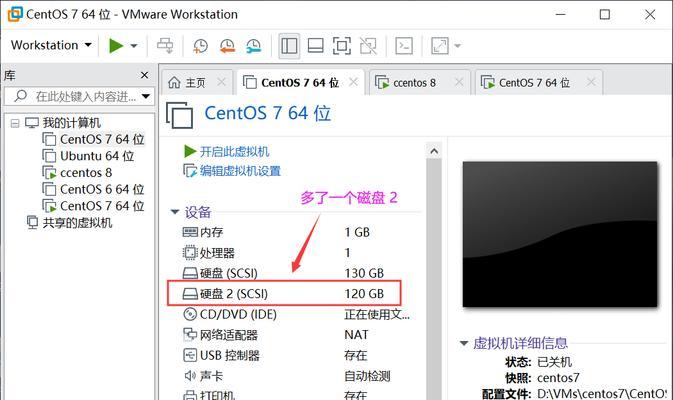
Task: Click the green power-on play button in toolbar
Action: click(x=116, y=45)
